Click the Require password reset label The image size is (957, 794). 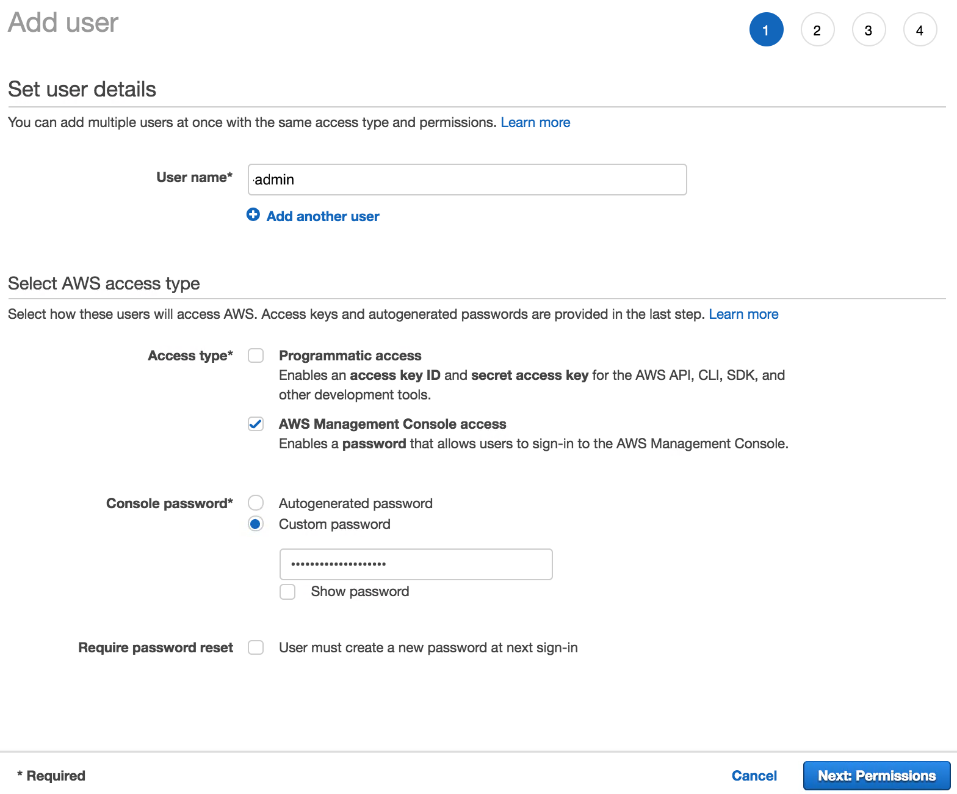156,648
